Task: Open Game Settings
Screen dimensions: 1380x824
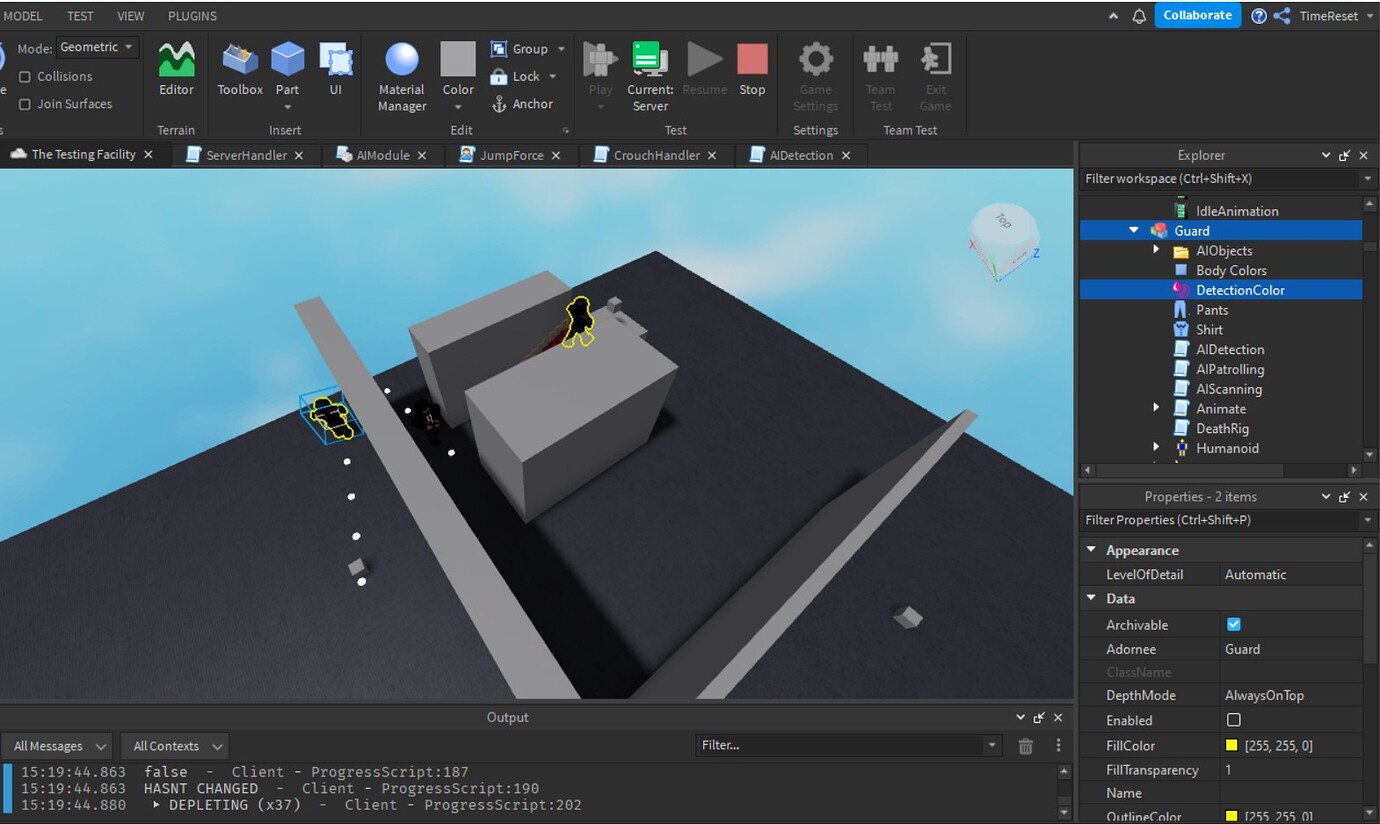Action: pos(816,70)
